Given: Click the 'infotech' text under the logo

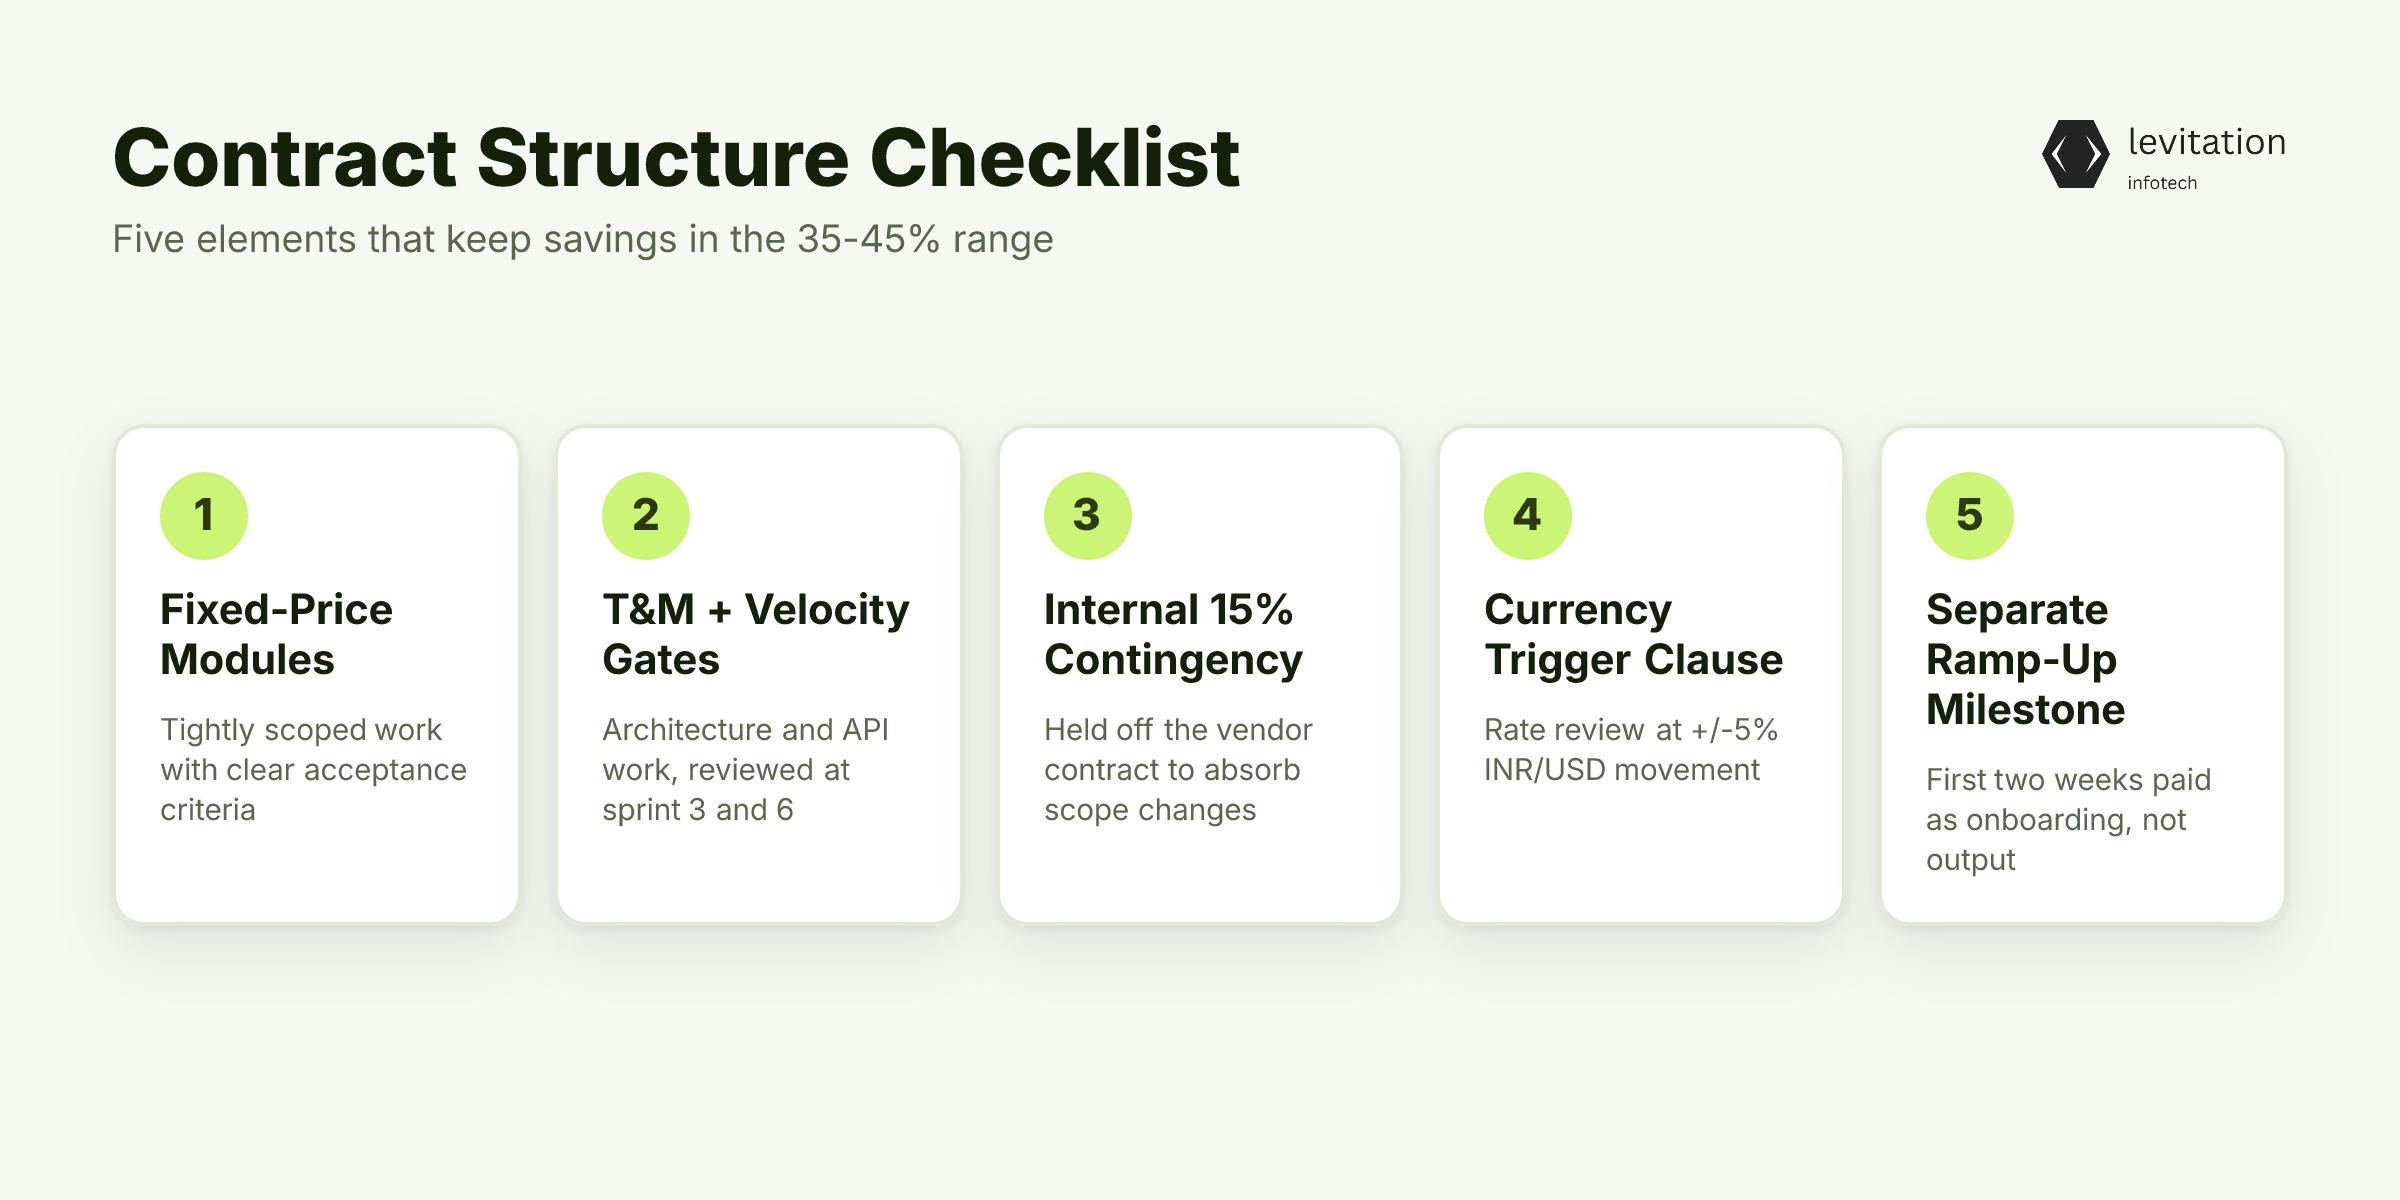Looking at the screenshot, I should (x=2162, y=183).
